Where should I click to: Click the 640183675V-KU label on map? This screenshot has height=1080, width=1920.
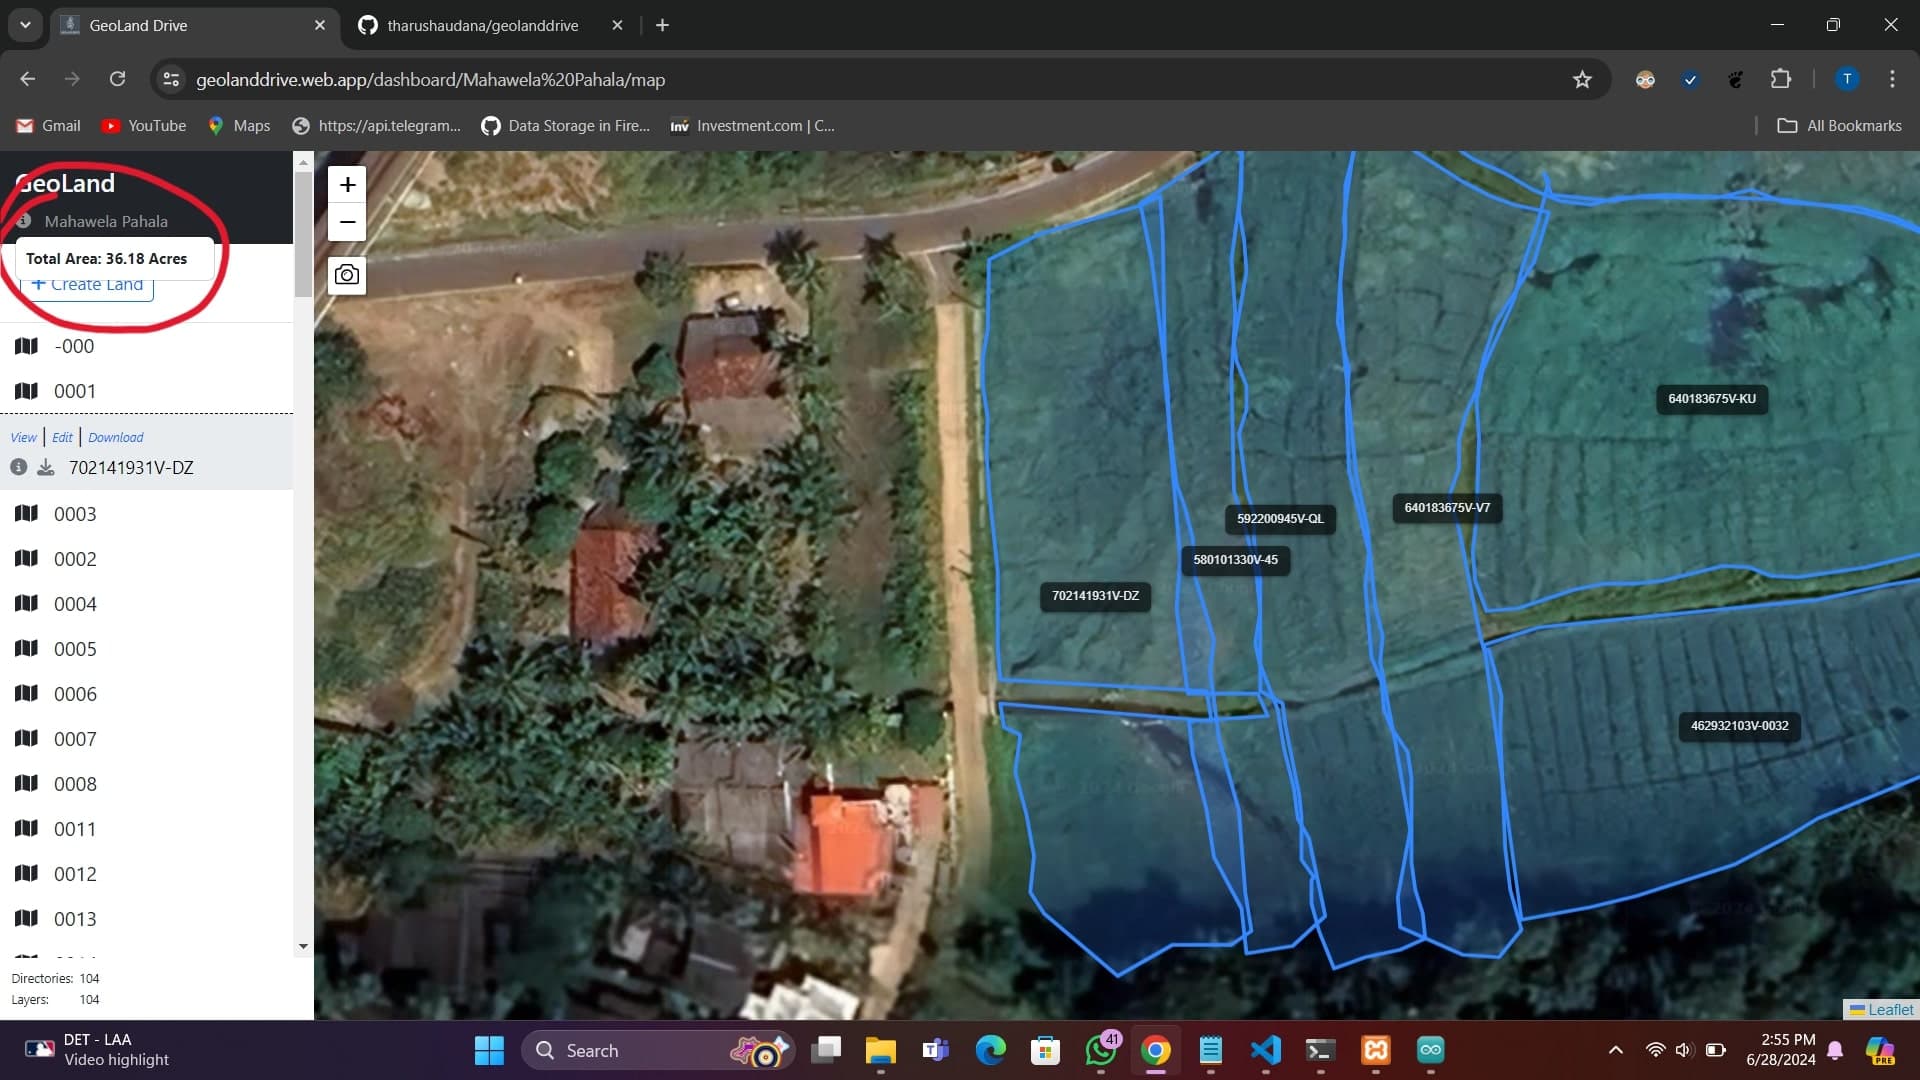click(1711, 399)
